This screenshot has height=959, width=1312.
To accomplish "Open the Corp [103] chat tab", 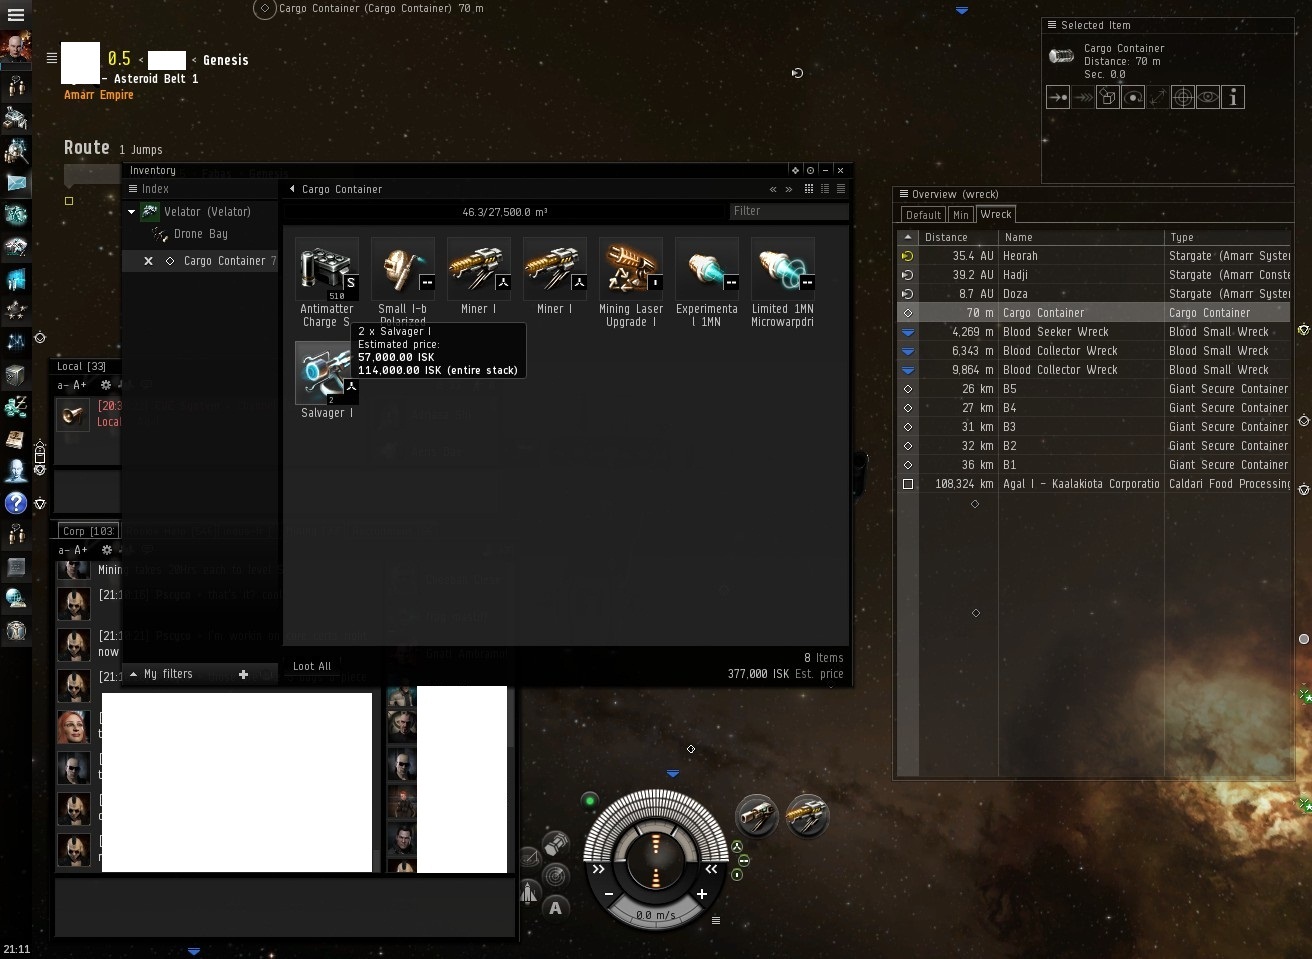I will coord(88,531).
